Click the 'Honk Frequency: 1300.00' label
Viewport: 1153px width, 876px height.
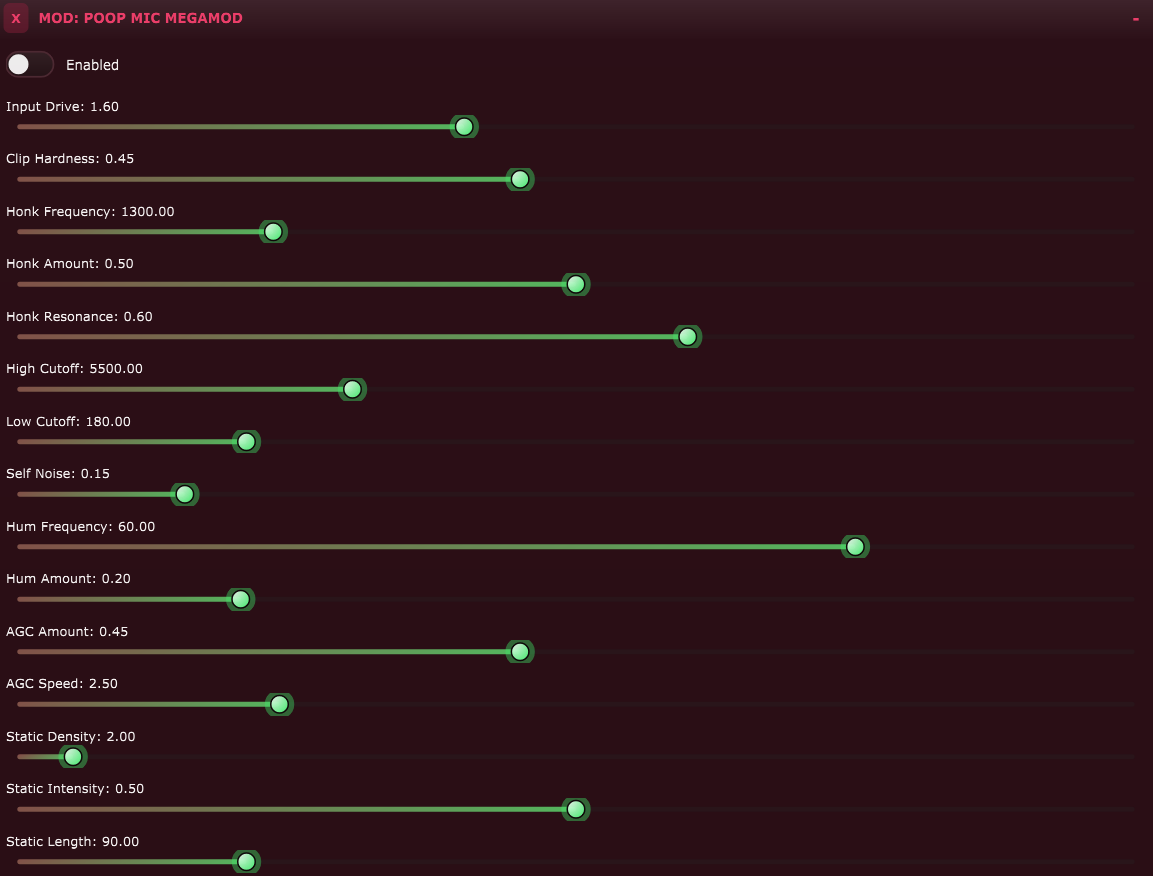90,212
